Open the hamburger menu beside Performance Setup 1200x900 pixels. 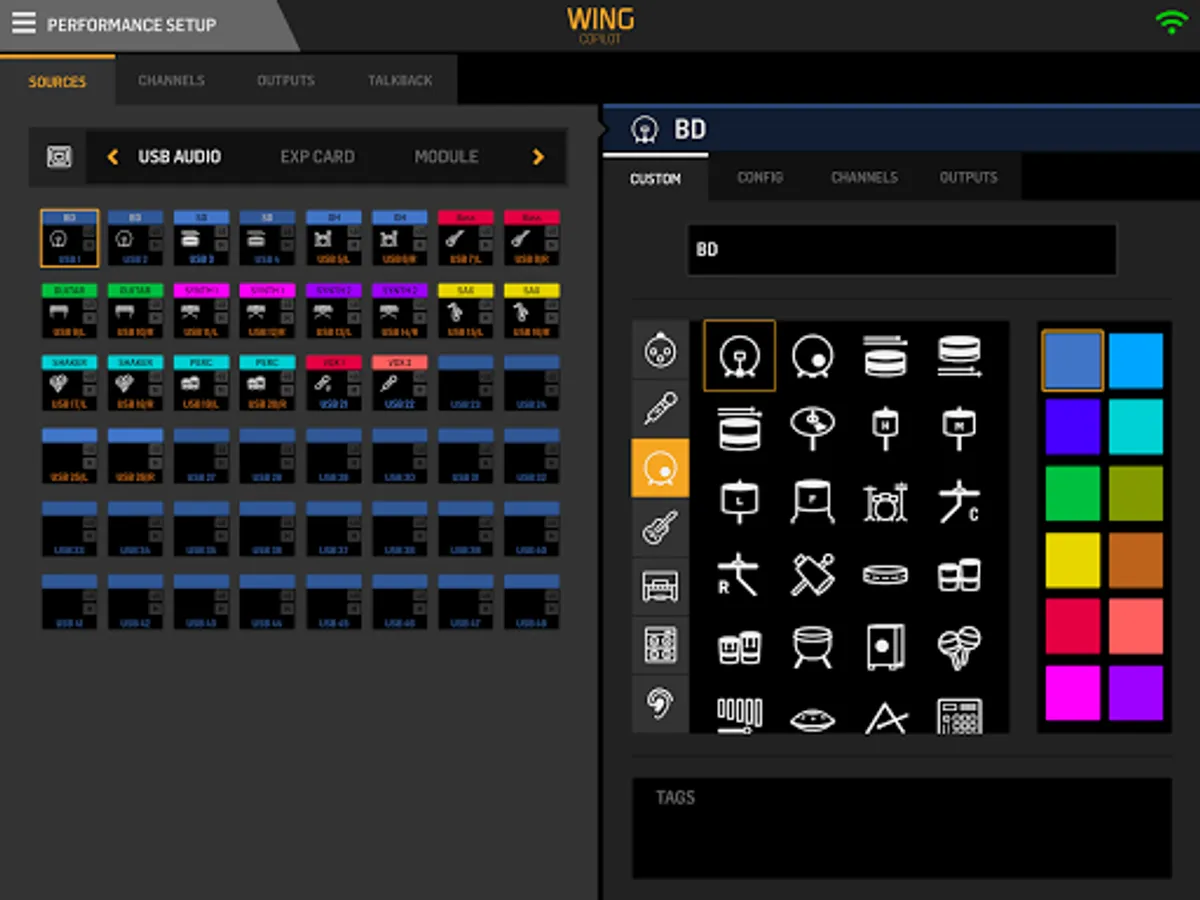pyautogui.click(x=23, y=23)
